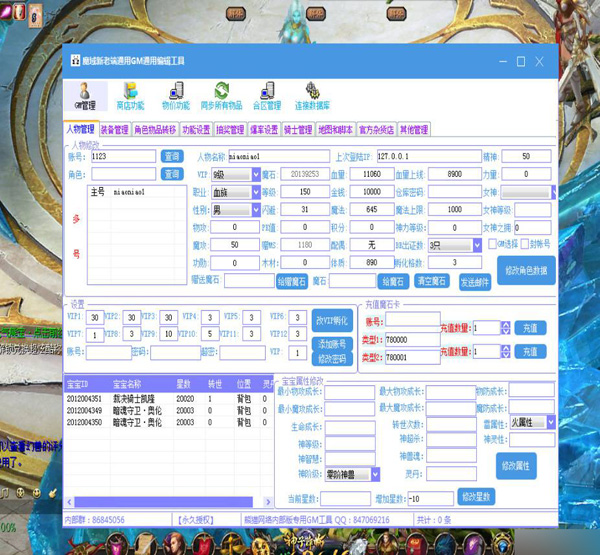Switch to the 骑士管理 tab
Image resolution: width=600 pixels, height=555 pixels.
click(298, 130)
